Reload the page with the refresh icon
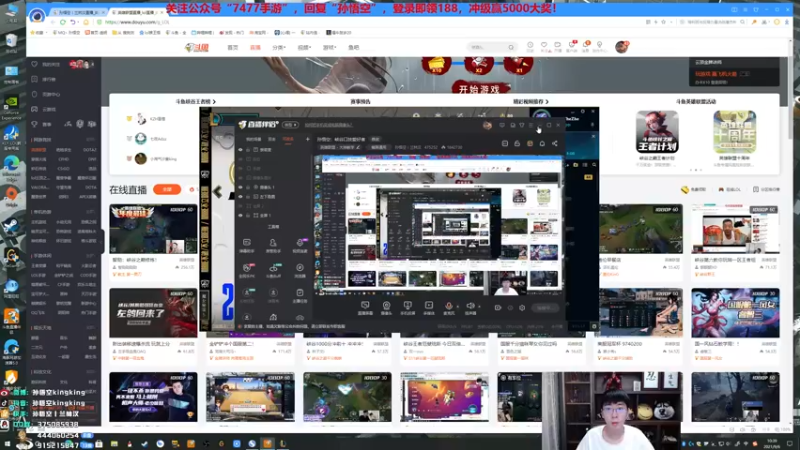 63,22
